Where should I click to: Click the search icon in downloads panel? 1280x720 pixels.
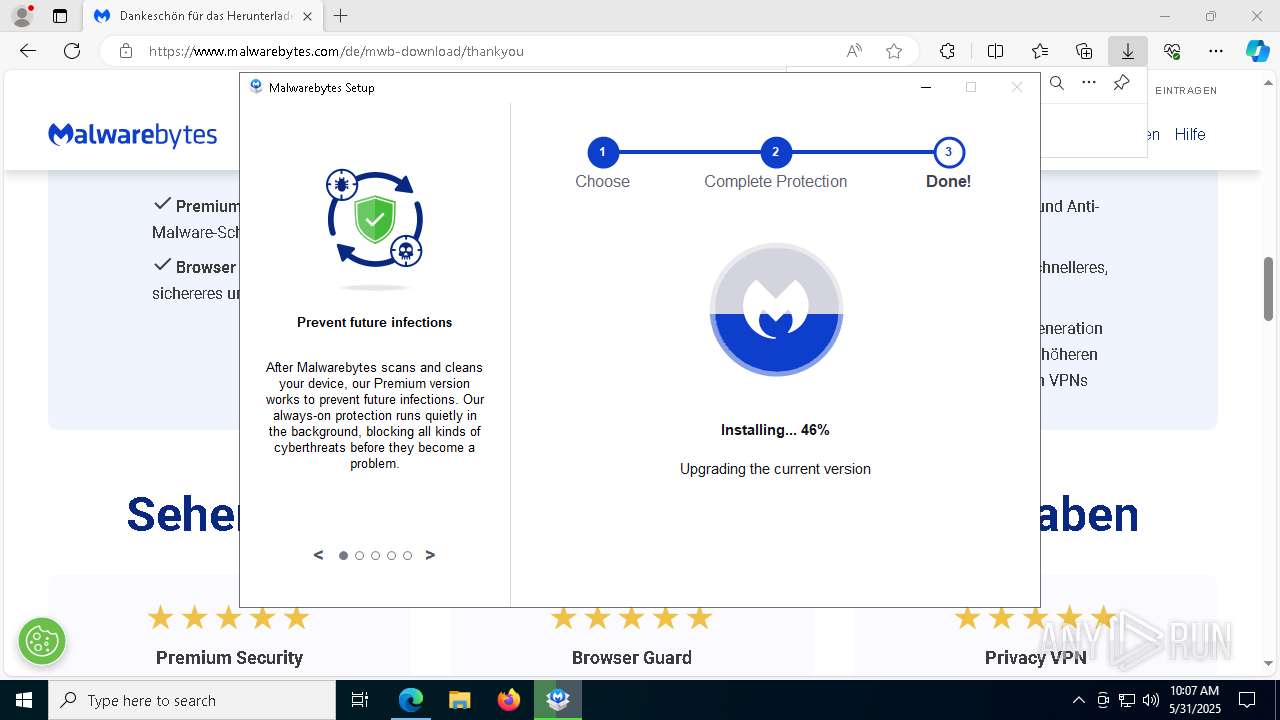coord(1057,83)
